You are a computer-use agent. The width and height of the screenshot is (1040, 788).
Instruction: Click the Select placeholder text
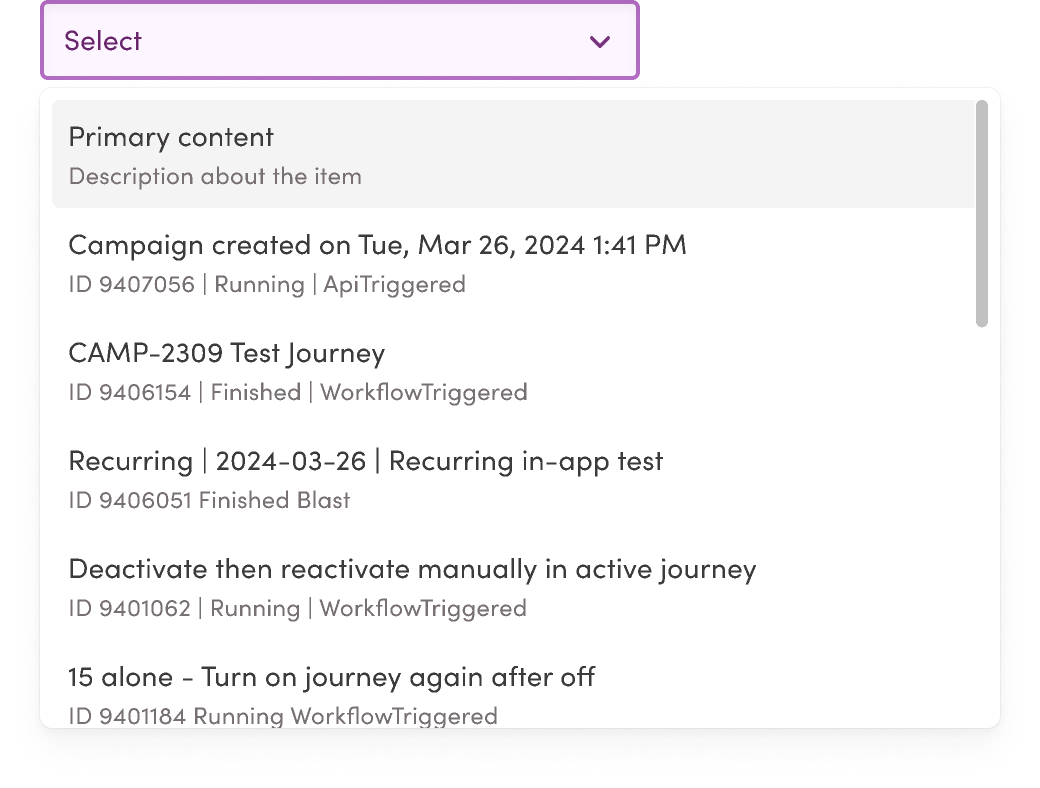[x=103, y=41]
